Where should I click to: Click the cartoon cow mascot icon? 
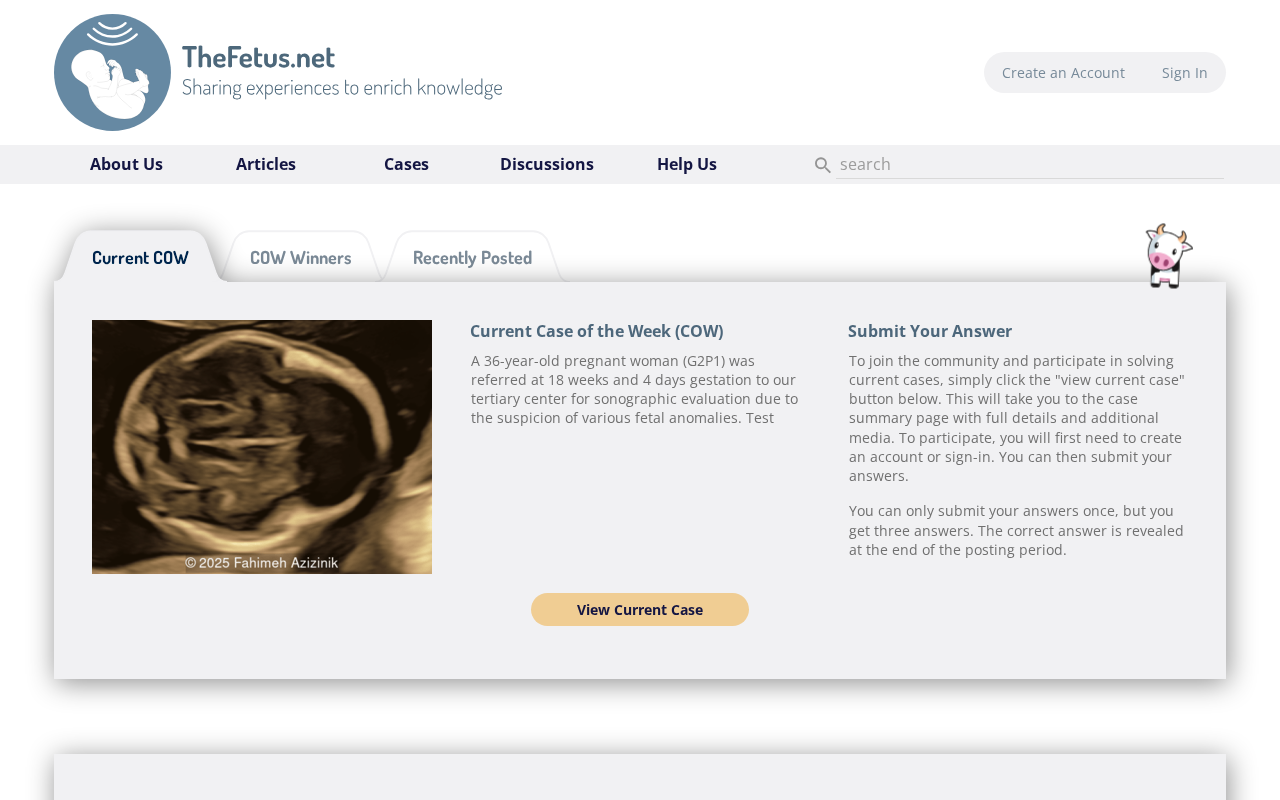(x=1168, y=256)
